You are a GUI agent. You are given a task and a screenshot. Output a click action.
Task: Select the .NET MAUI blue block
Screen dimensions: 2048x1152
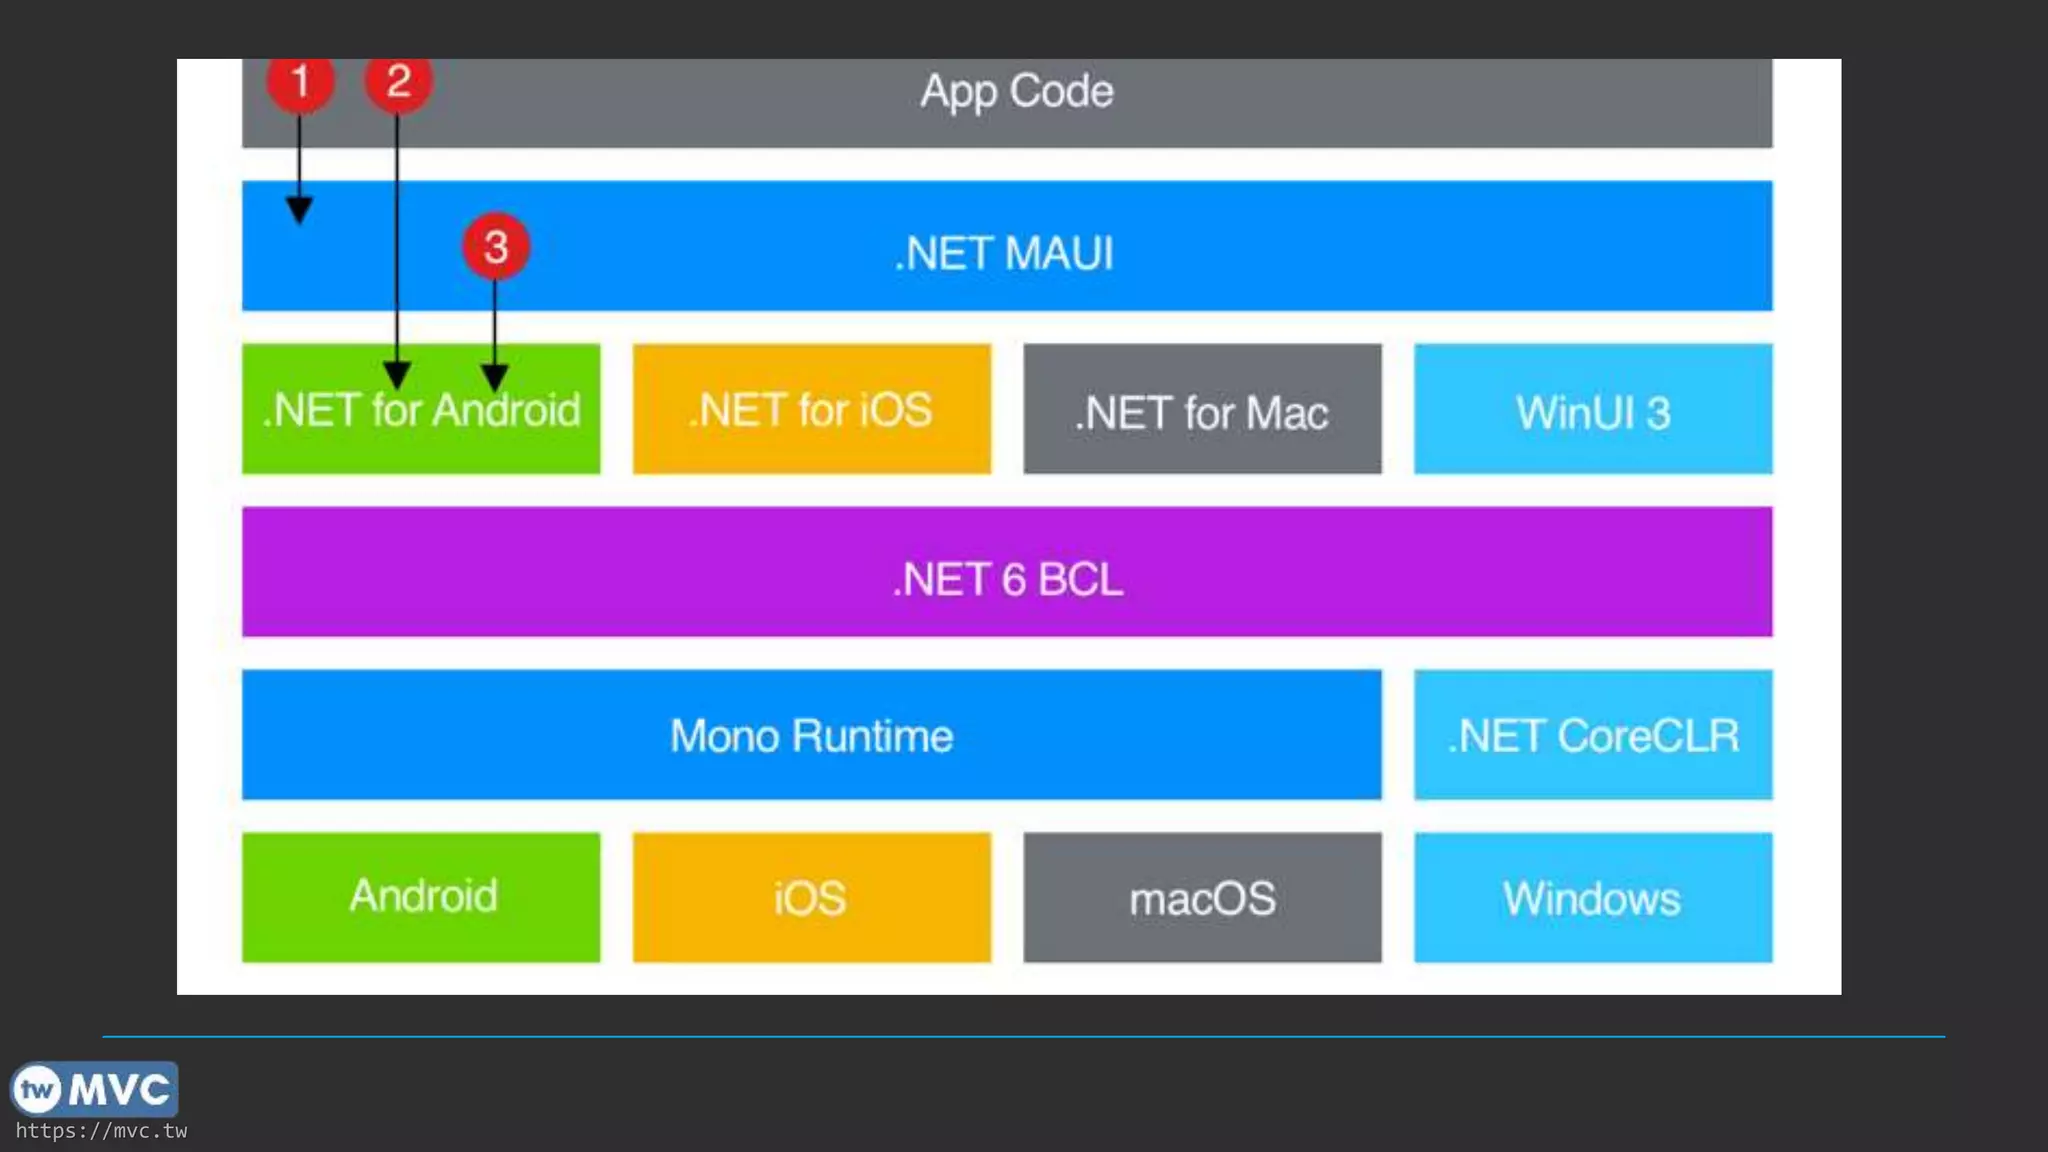[x=1004, y=252]
